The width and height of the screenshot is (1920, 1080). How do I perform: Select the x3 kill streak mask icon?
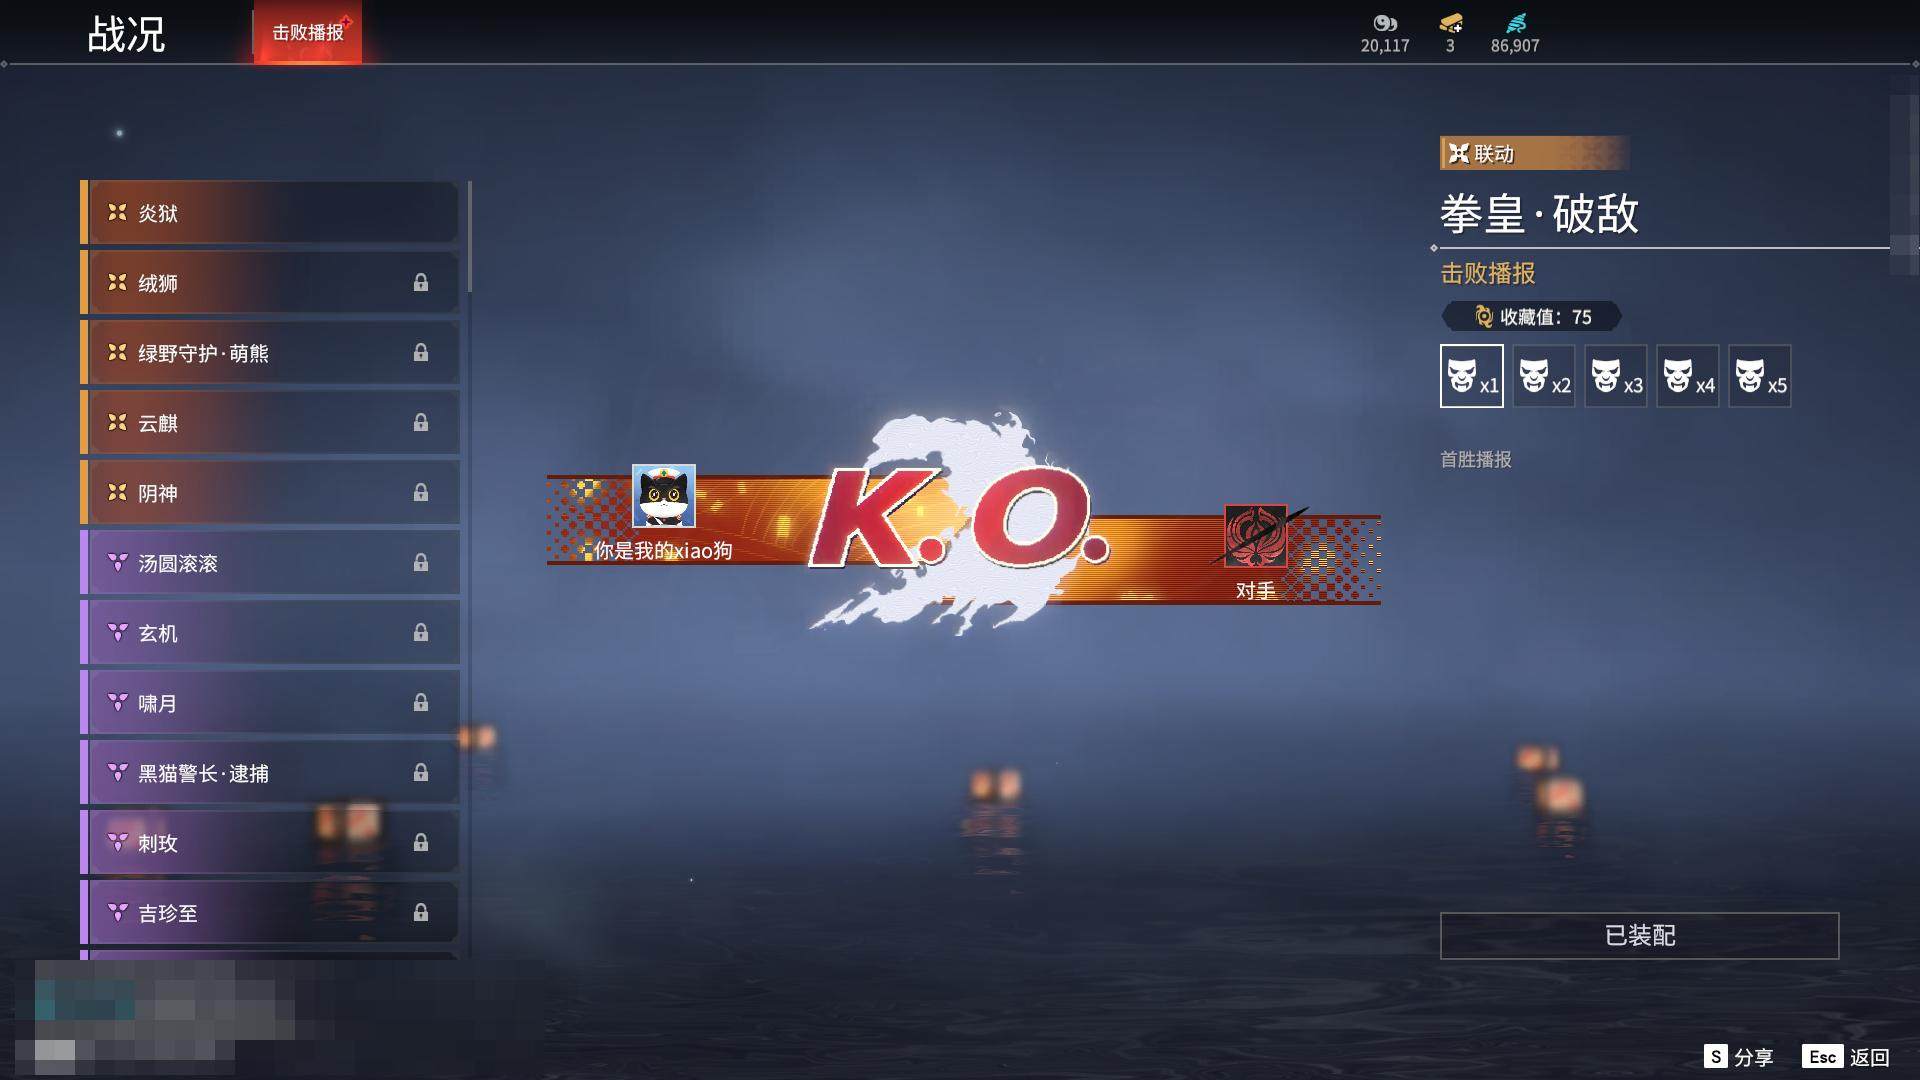[1615, 376]
